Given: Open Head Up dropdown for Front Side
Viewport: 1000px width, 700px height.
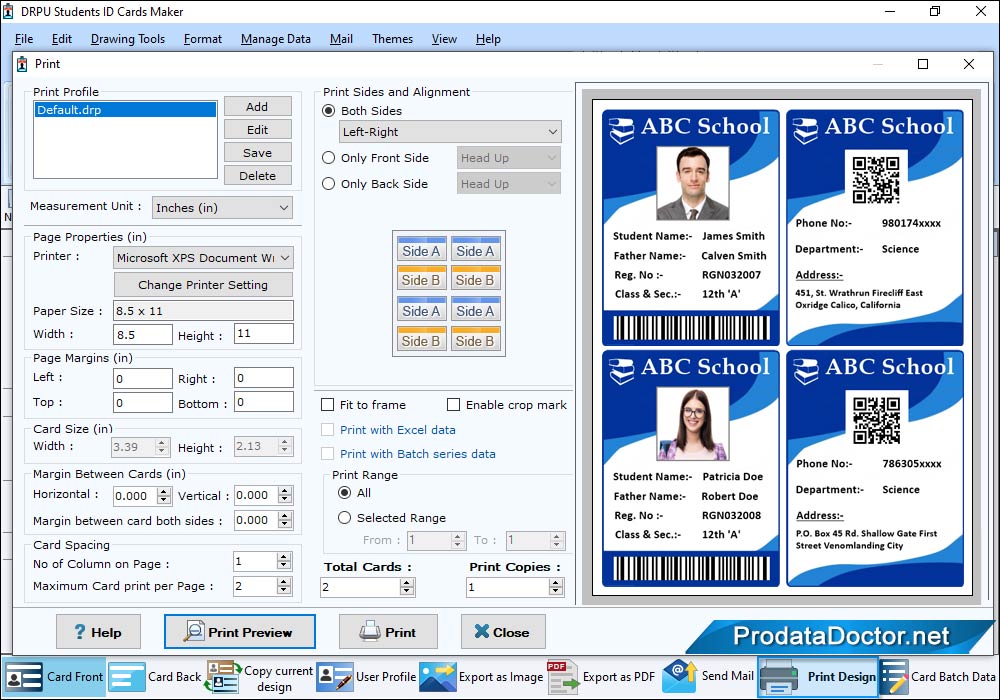Looking at the screenshot, I should pyautogui.click(x=509, y=157).
